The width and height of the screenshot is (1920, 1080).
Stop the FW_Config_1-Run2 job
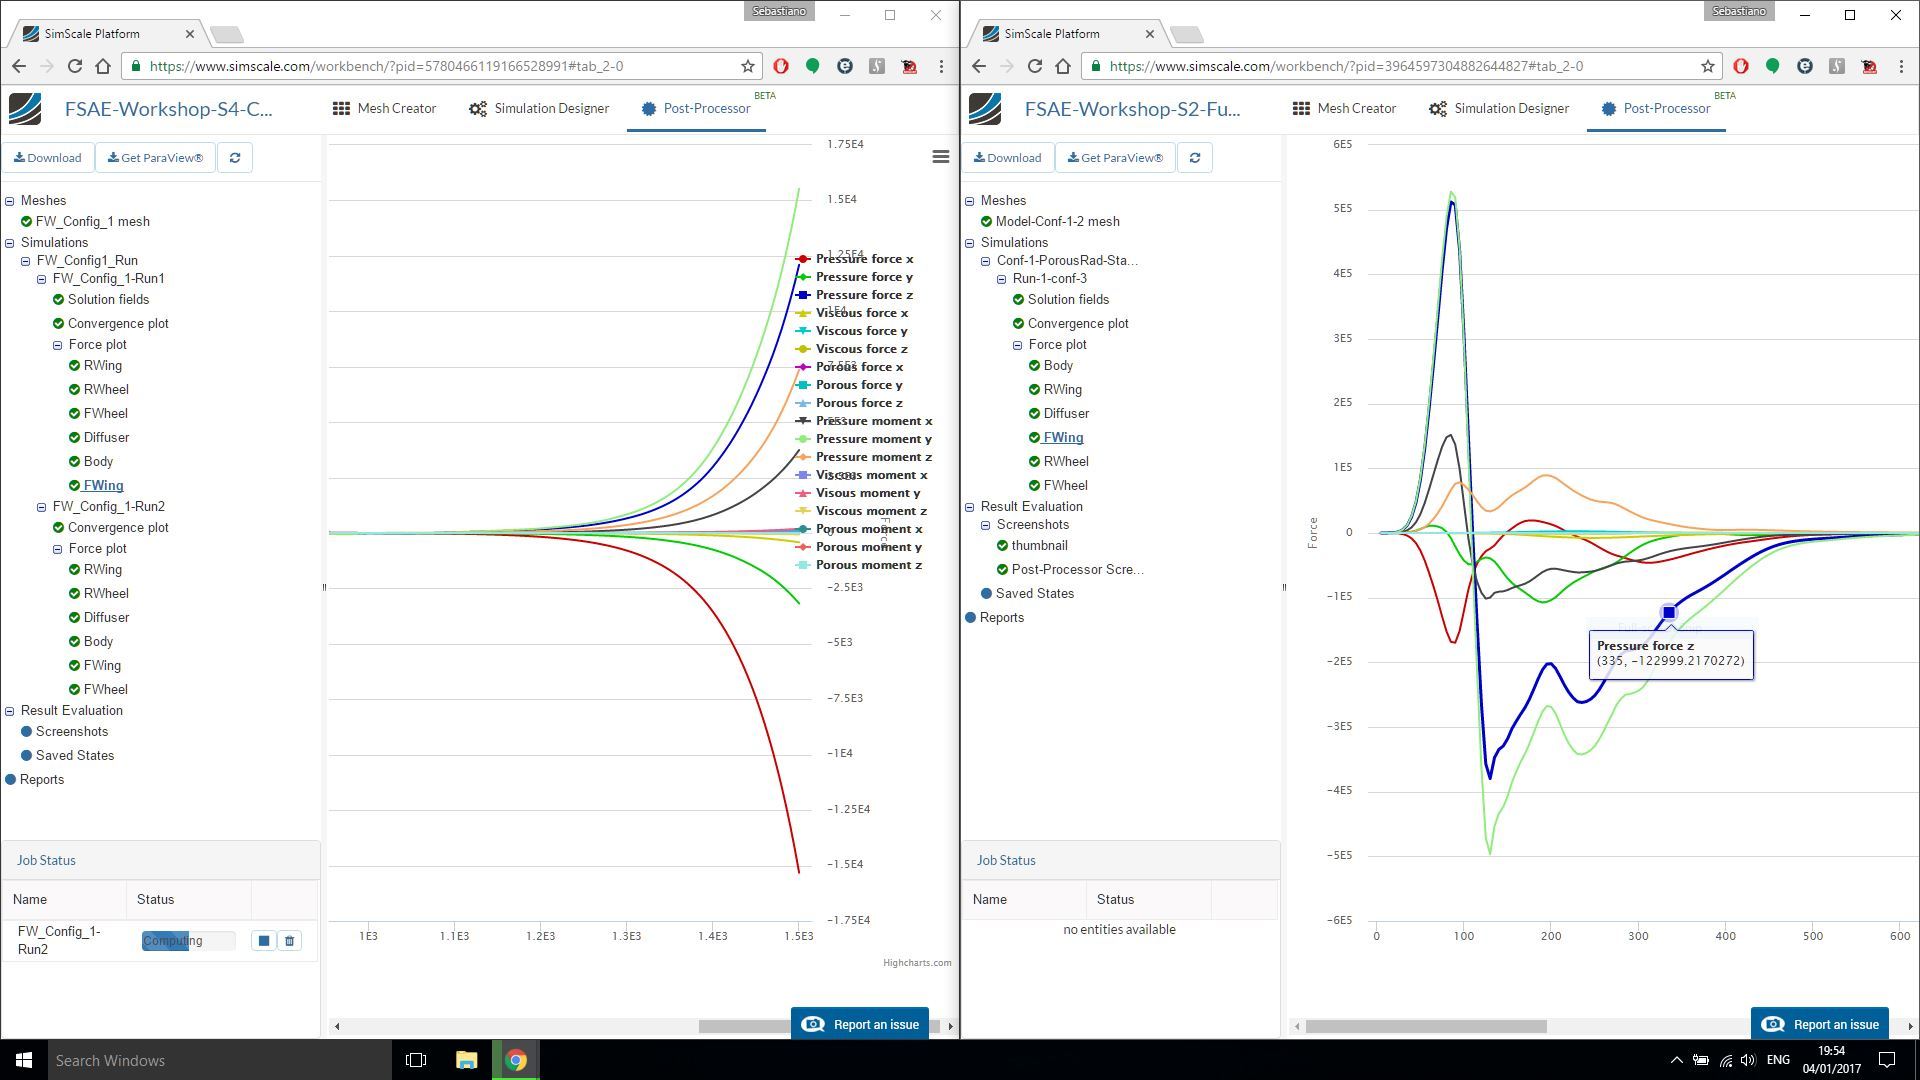[263, 941]
